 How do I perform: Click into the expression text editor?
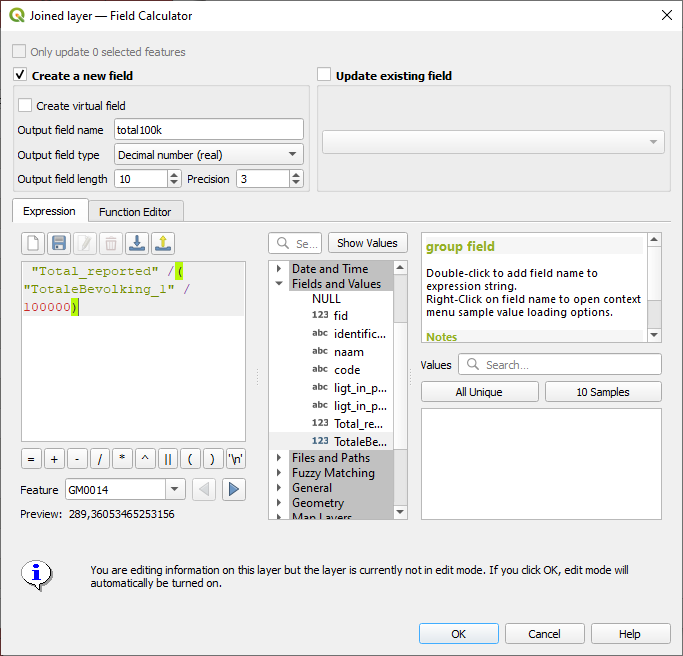tap(133, 351)
